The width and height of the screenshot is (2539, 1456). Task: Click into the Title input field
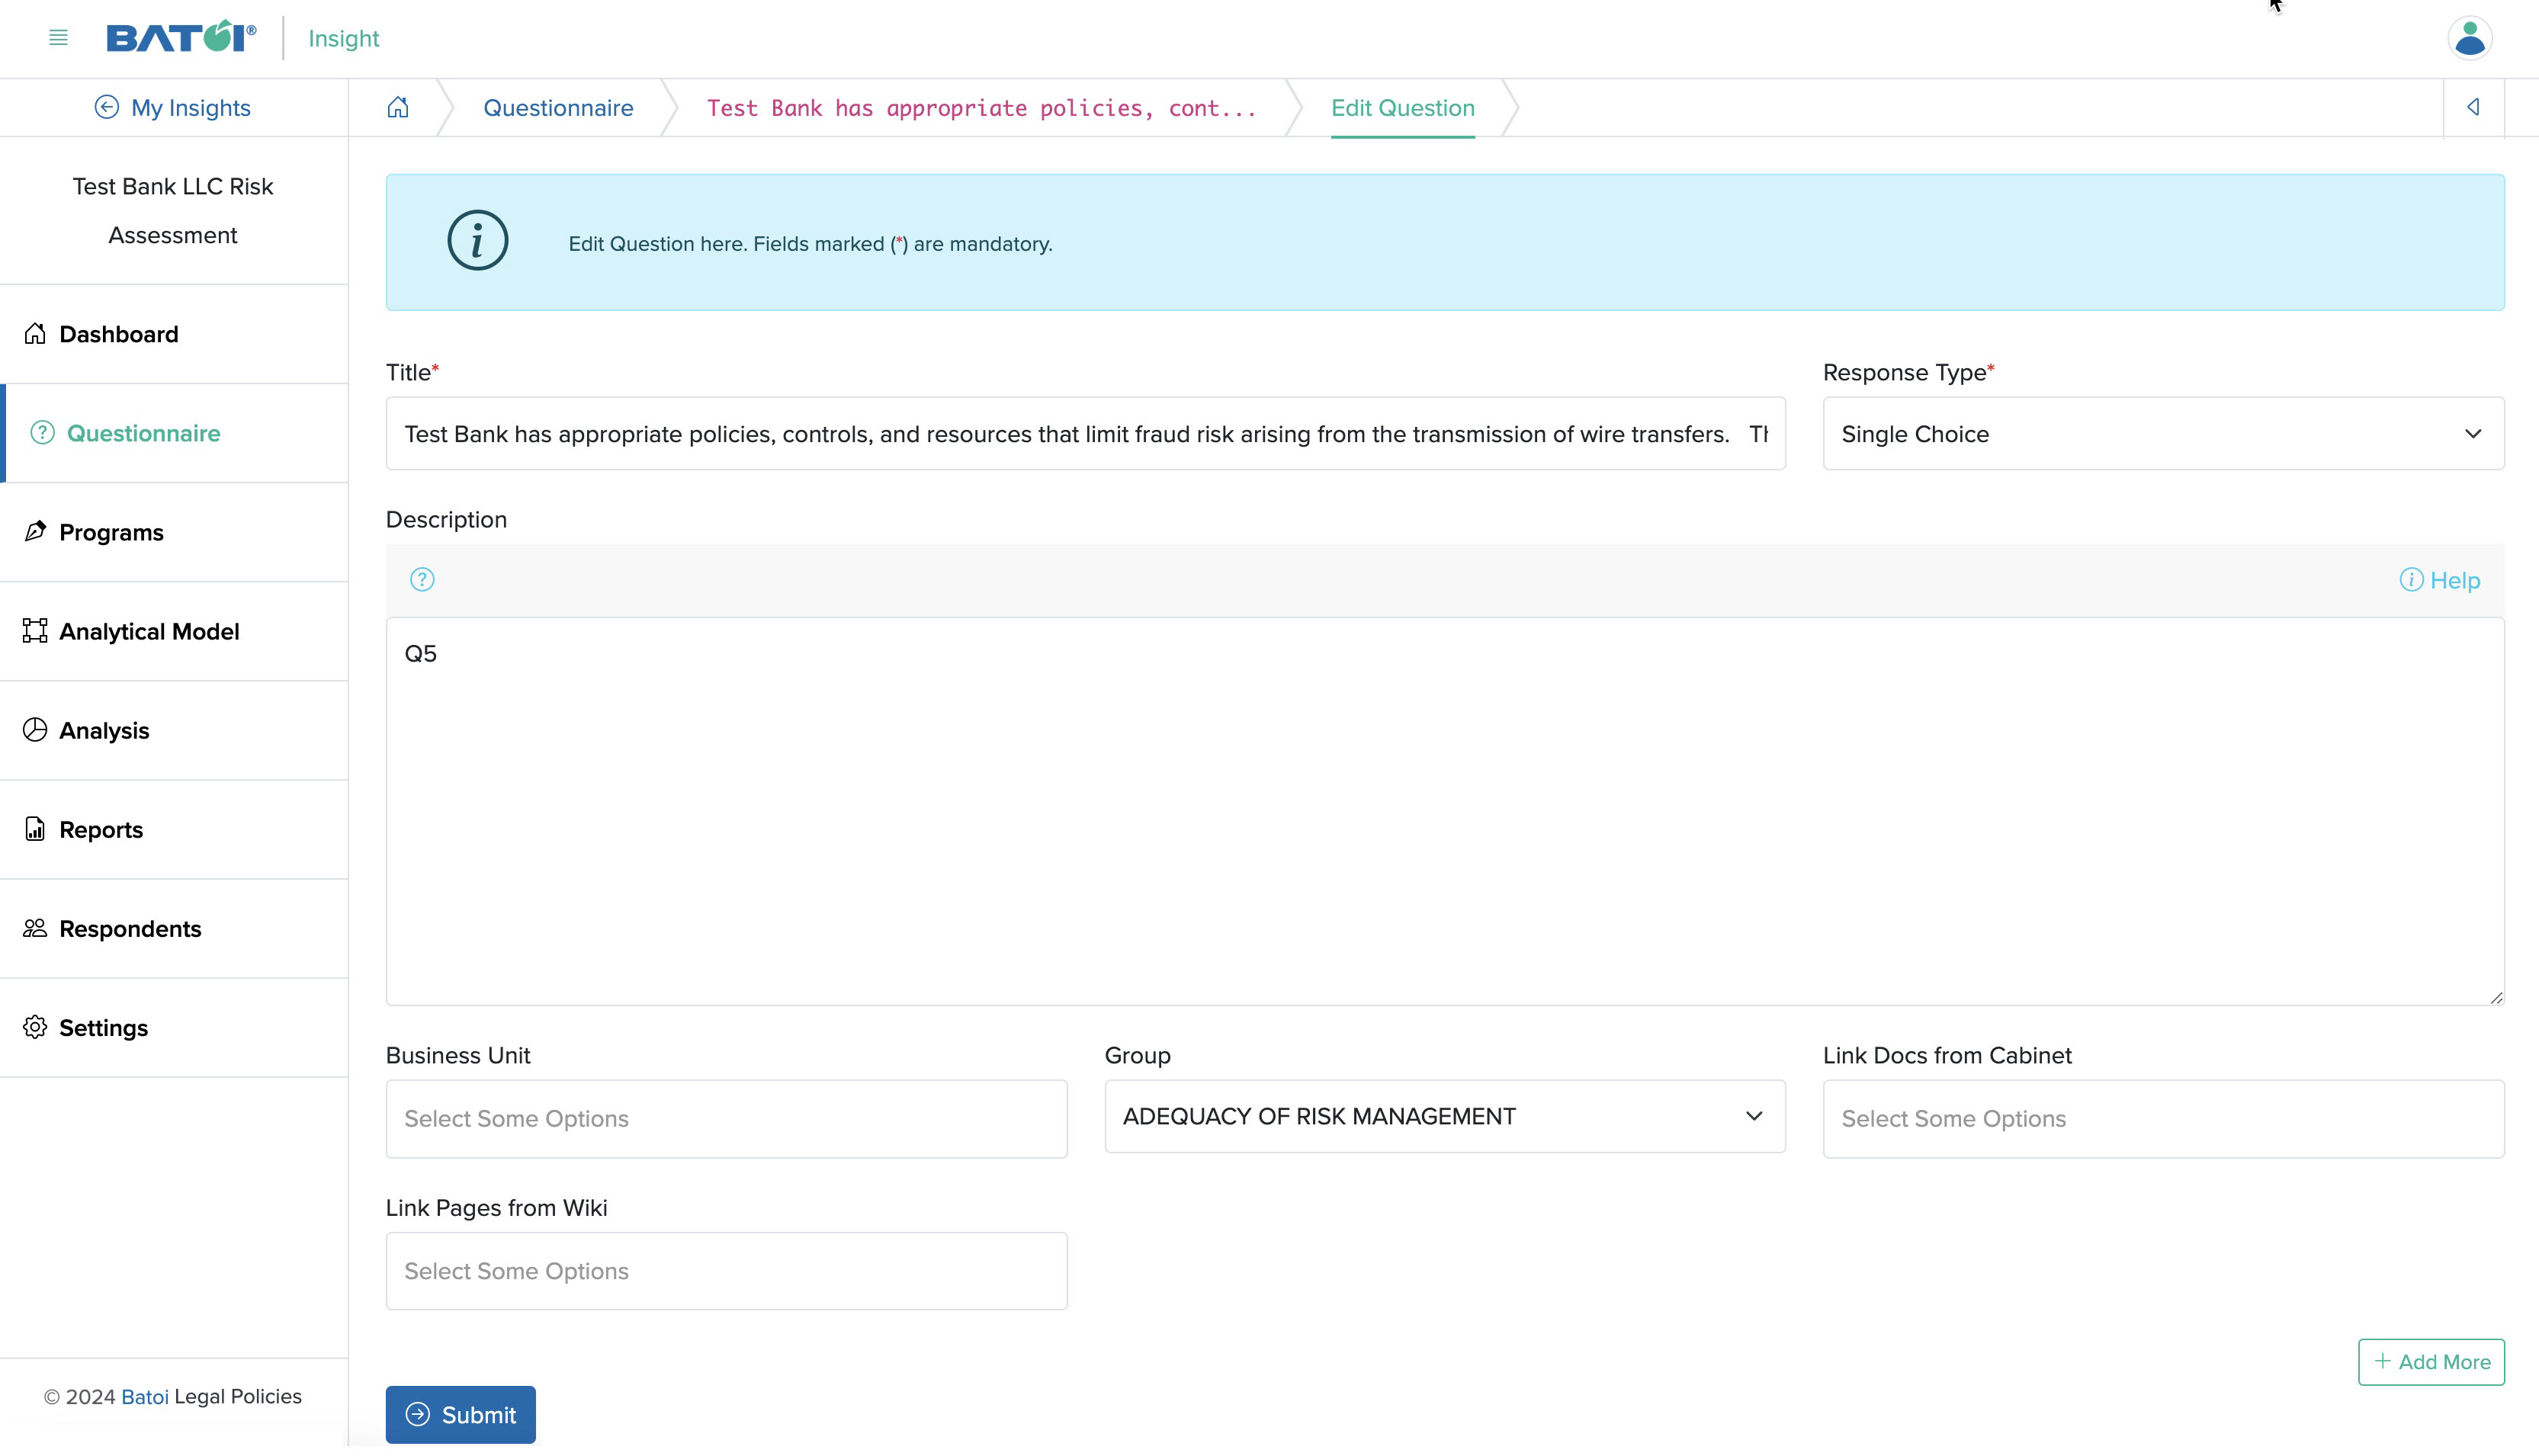1085,434
